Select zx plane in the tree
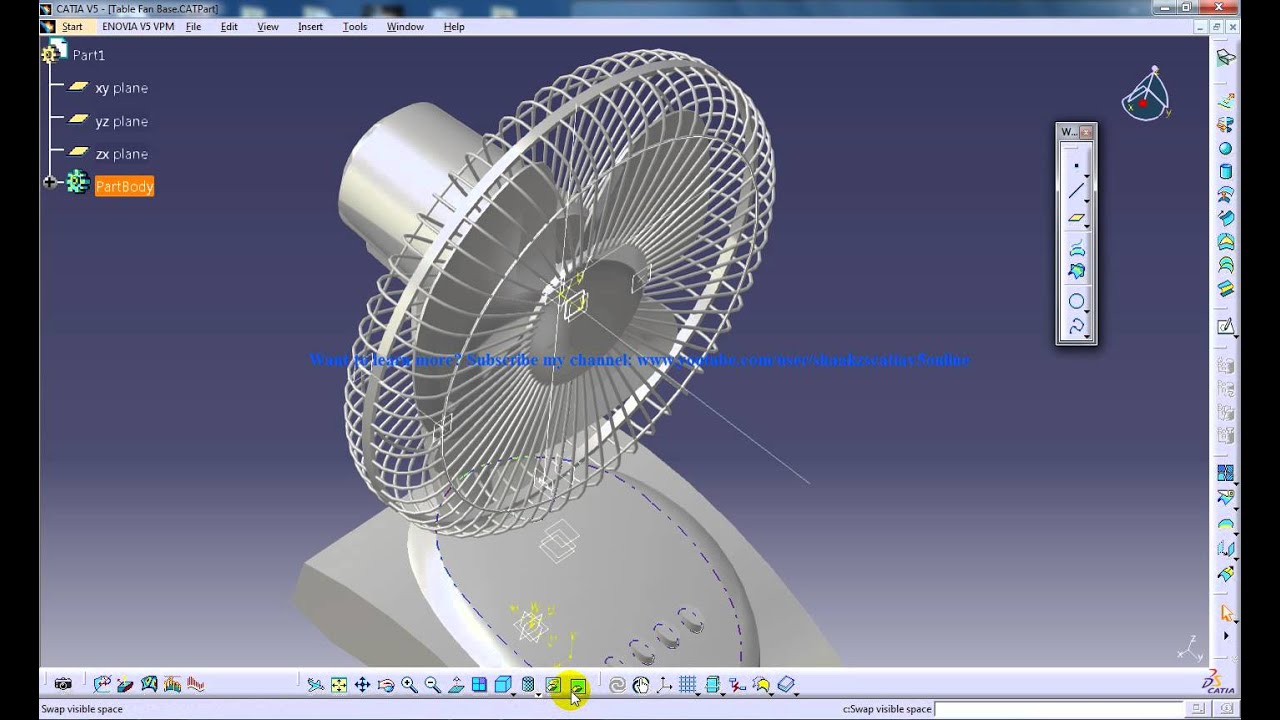Viewport: 1280px width, 720px height. [121, 154]
